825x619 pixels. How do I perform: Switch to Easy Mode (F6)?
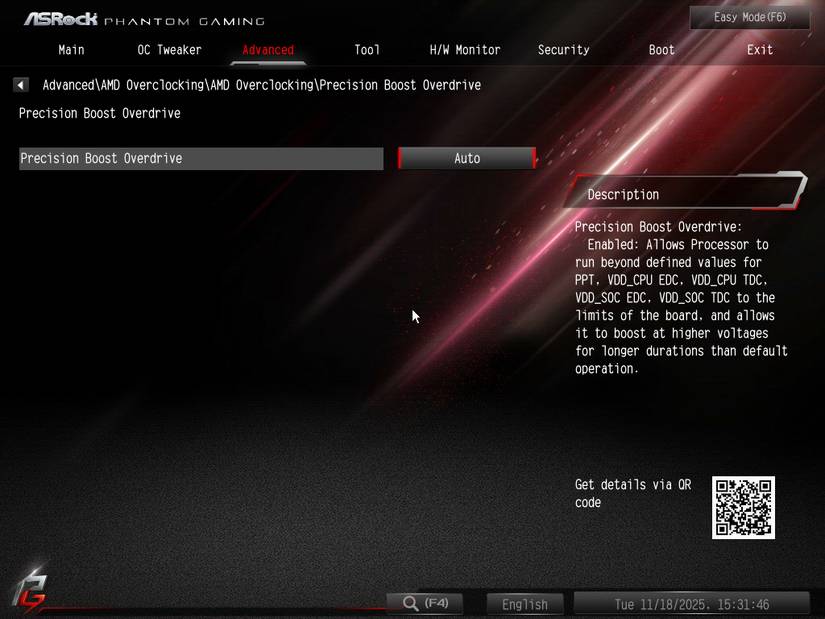click(750, 17)
